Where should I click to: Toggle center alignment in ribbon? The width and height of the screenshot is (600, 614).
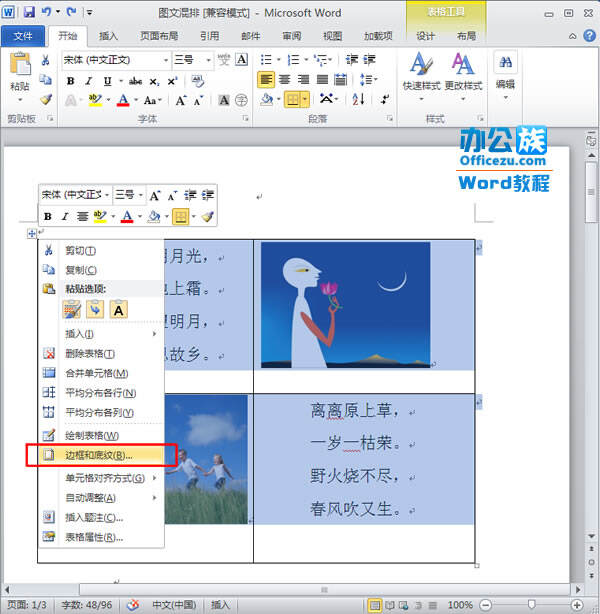point(284,80)
